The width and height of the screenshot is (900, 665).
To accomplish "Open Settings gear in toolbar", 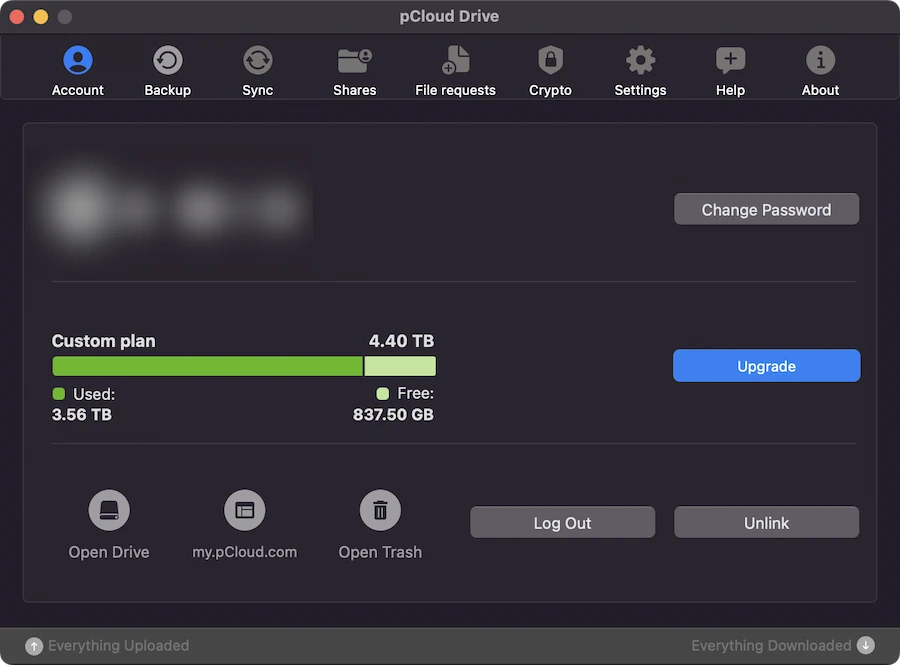I will tap(641, 60).
